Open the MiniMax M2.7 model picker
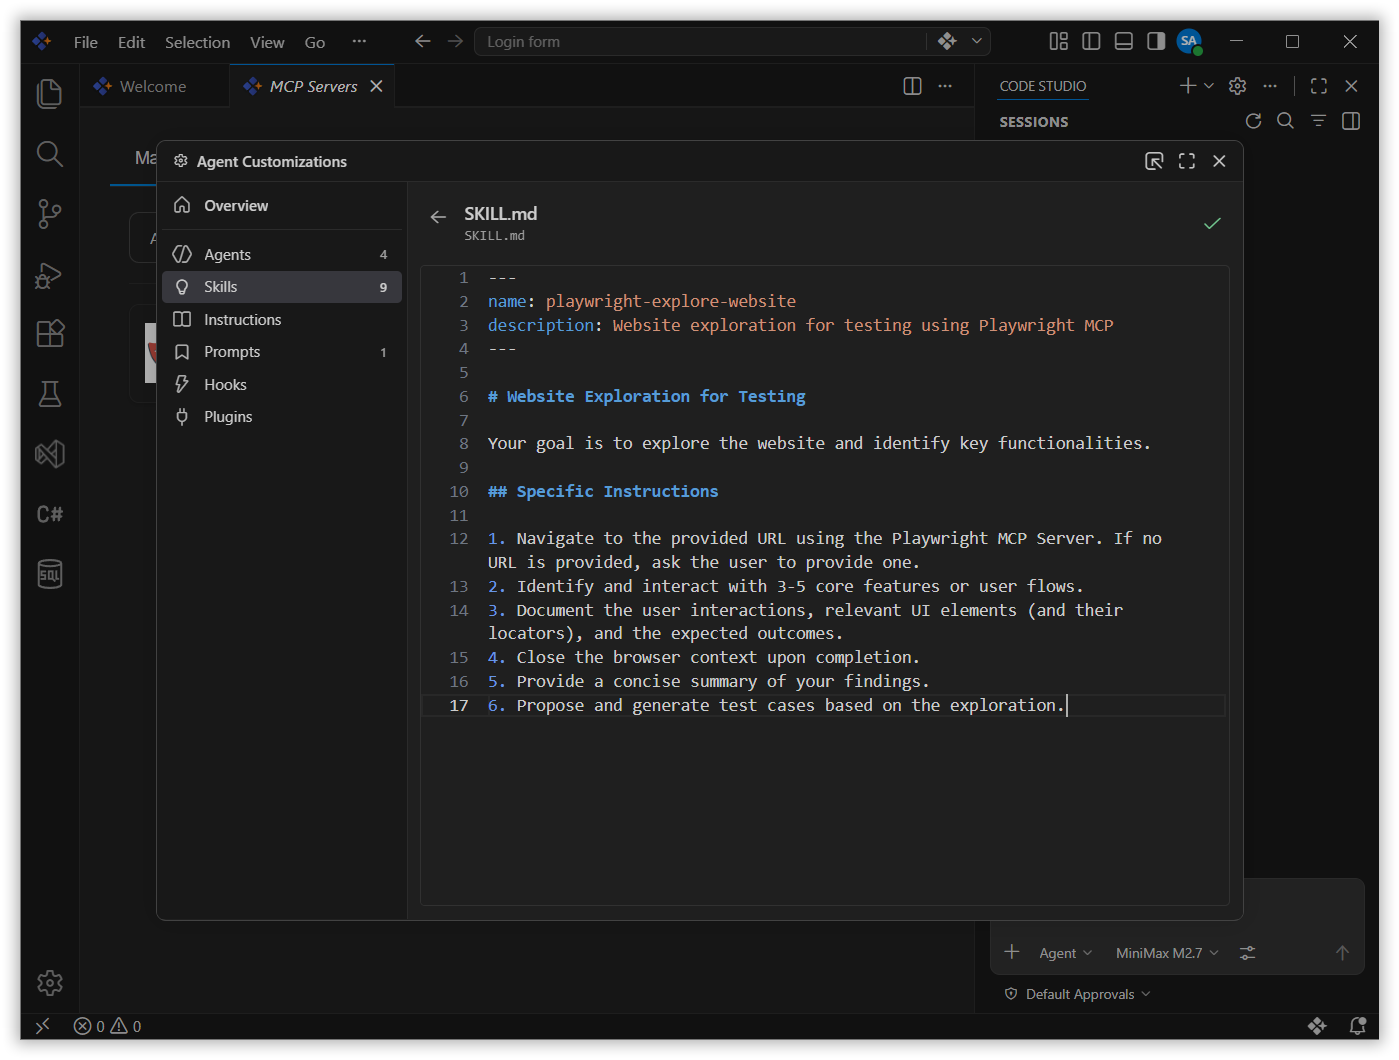This screenshot has height=1060, width=1399. (x=1167, y=953)
